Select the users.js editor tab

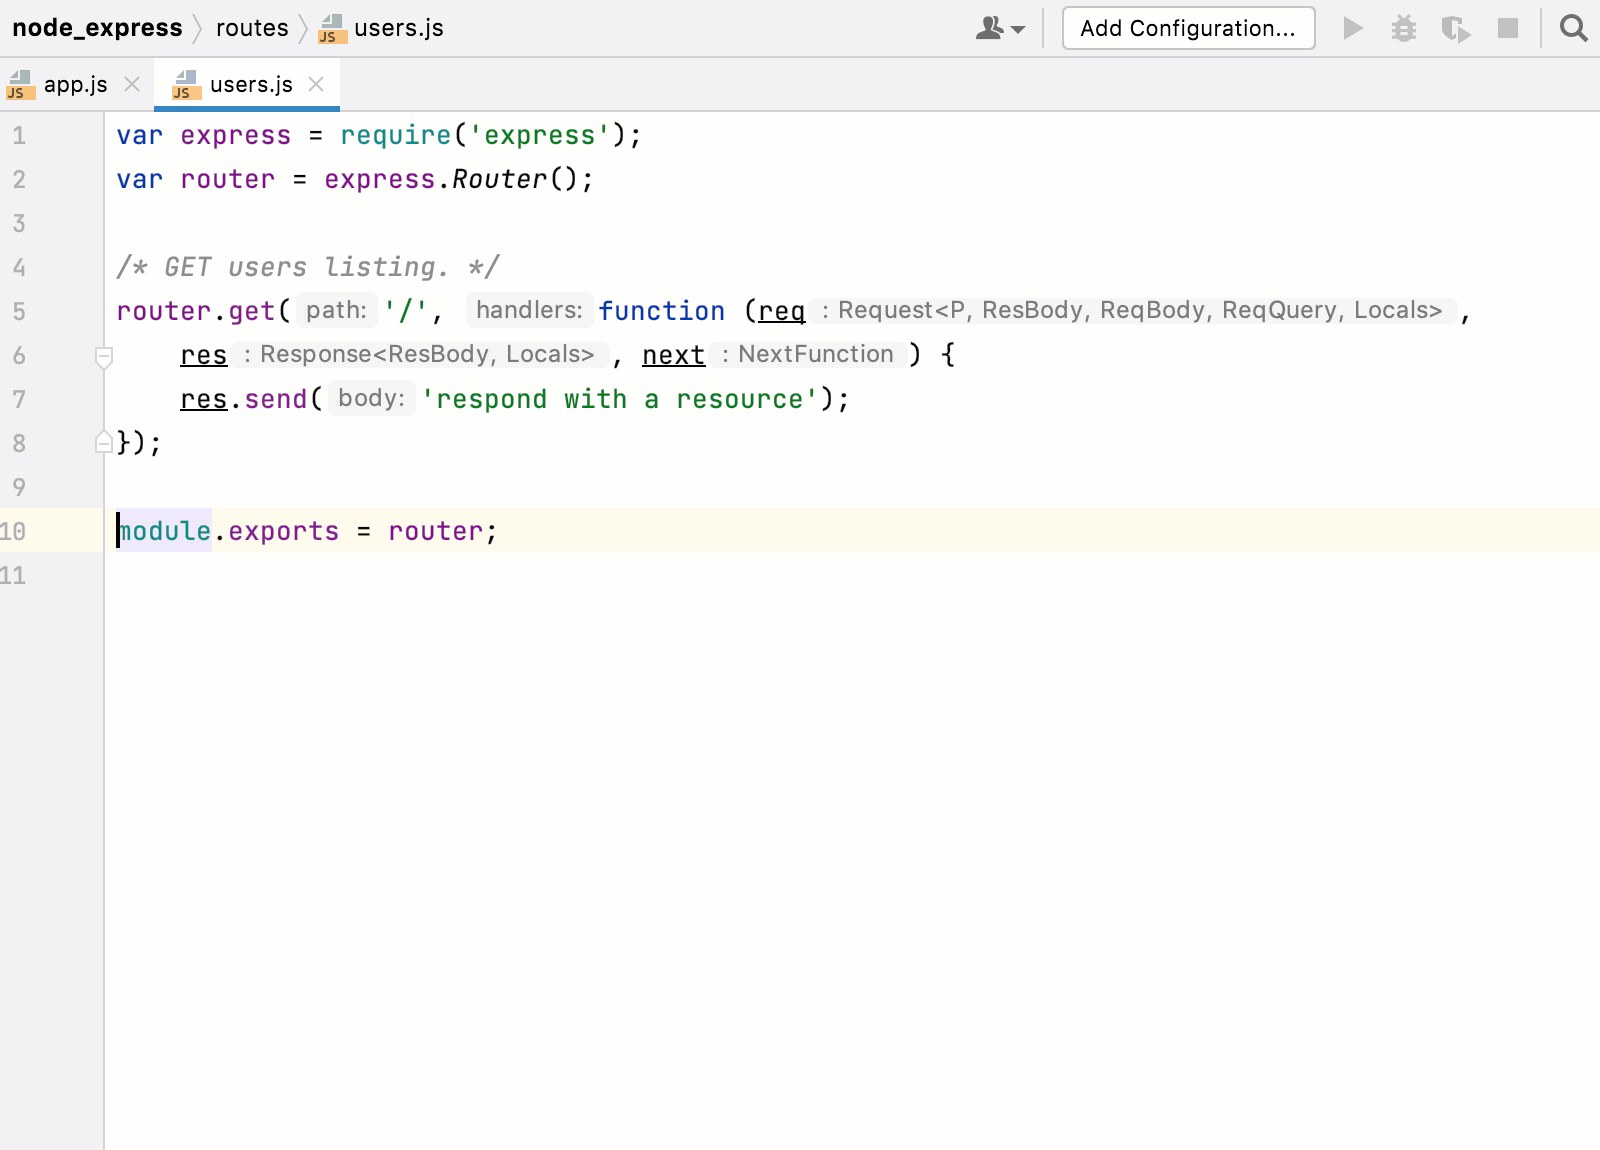[250, 85]
